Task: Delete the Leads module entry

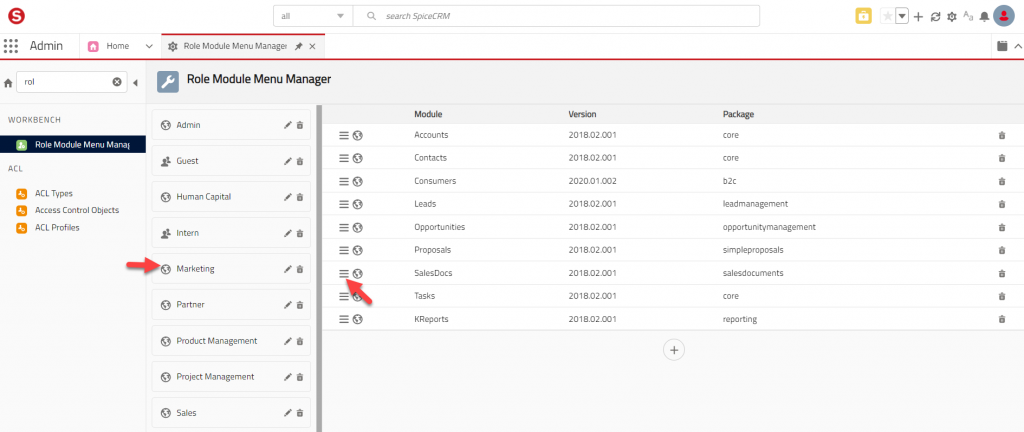Action: (x=1002, y=204)
